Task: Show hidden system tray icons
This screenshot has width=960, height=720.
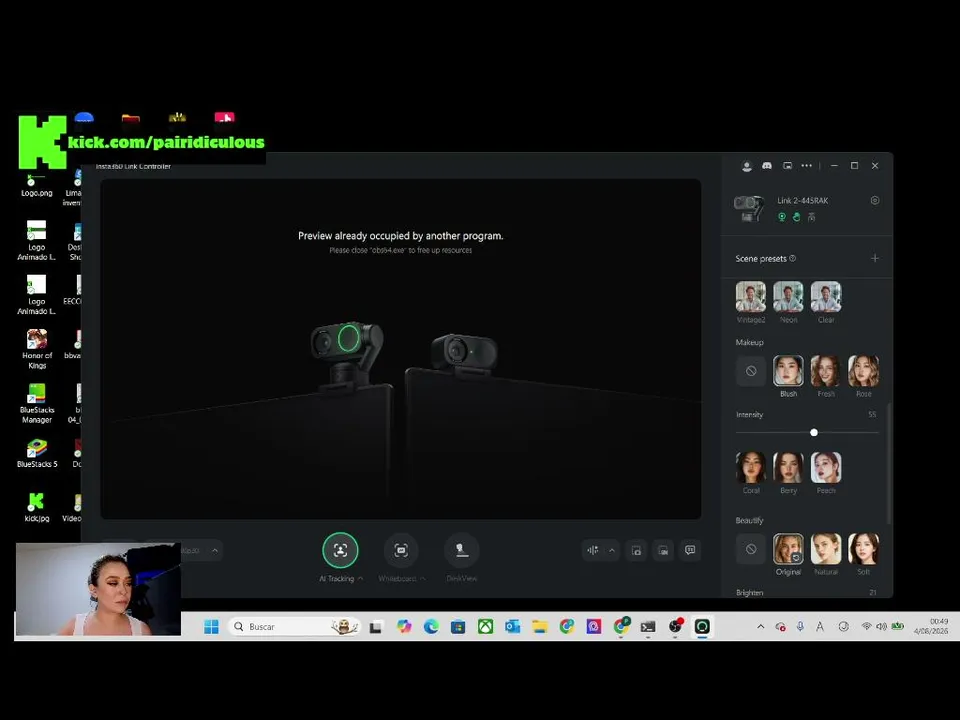Action: click(760, 626)
